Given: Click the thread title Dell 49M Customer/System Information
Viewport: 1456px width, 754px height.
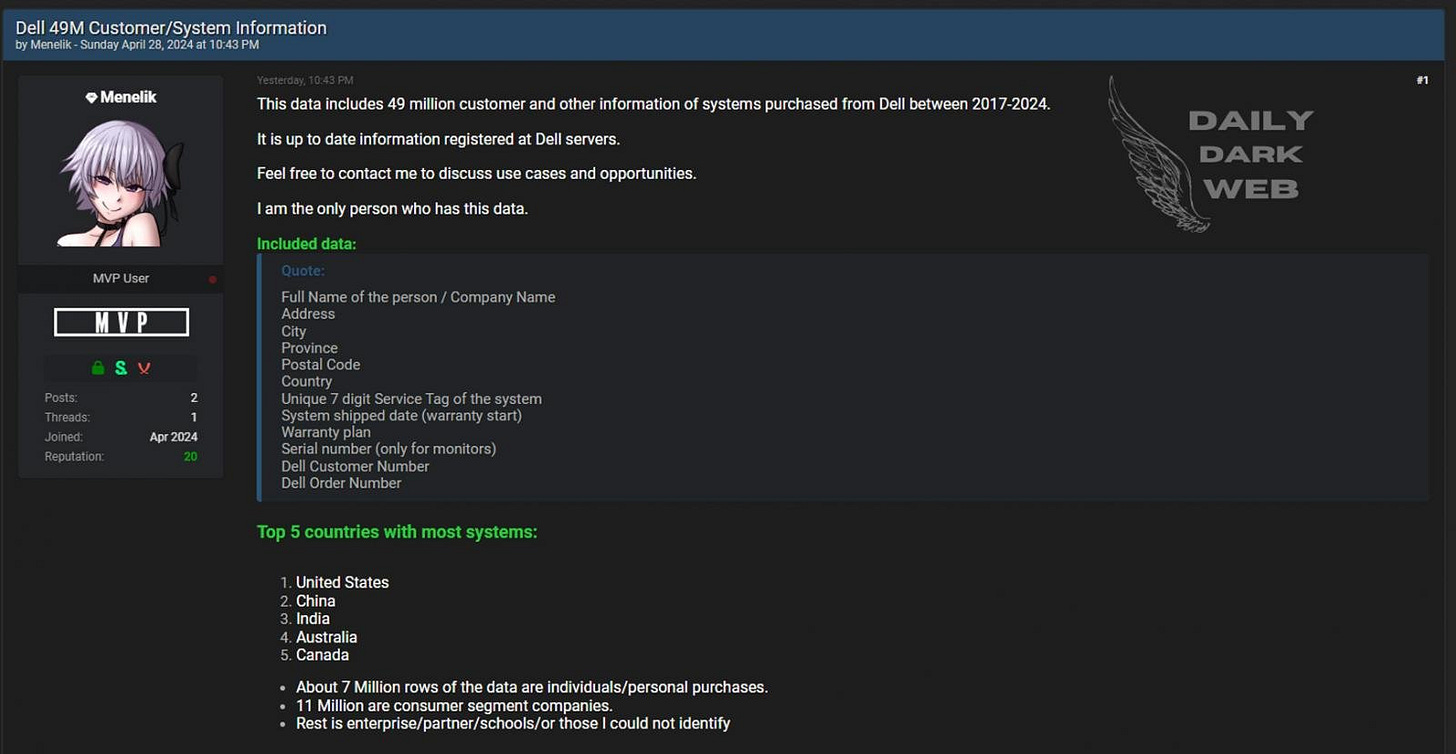Looking at the screenshot, I should (170, 27).
